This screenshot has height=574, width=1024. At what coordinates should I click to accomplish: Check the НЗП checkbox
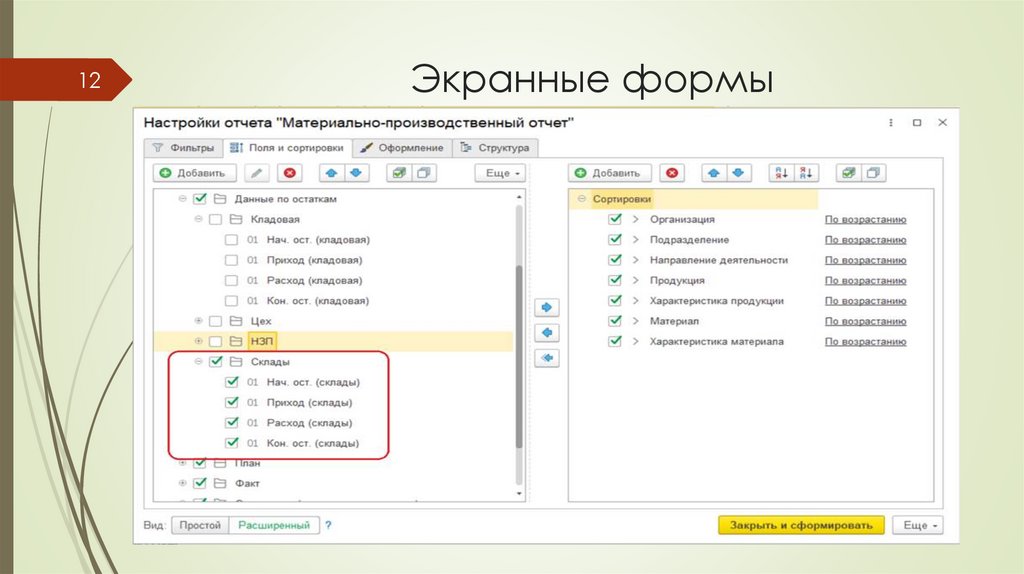click(x=216, y=342)
